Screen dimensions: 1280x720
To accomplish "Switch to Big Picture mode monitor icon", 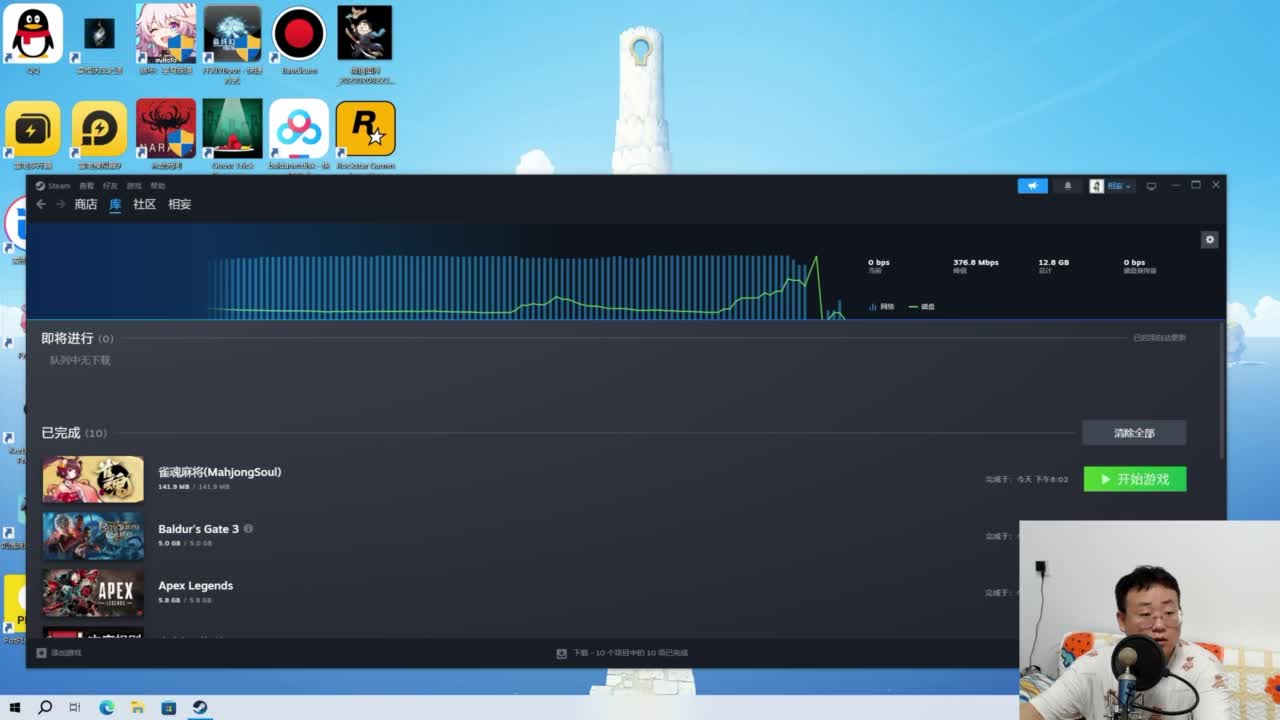I will 1151,186.
